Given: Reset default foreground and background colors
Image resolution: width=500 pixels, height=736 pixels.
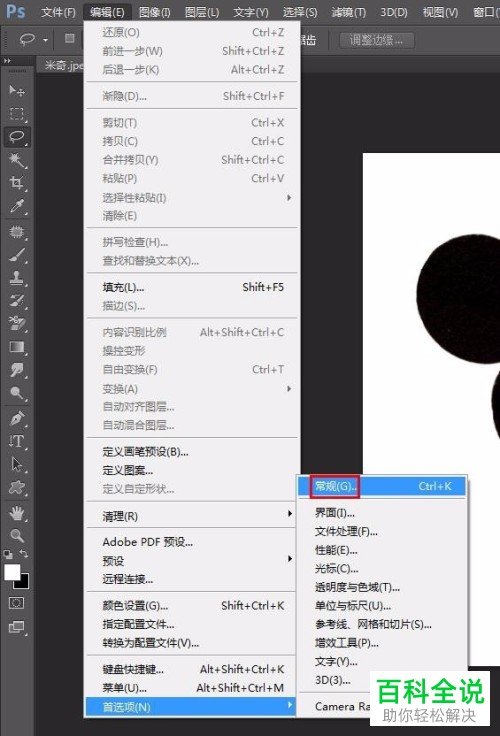Looking at the screenshot, I should [8, 554].
